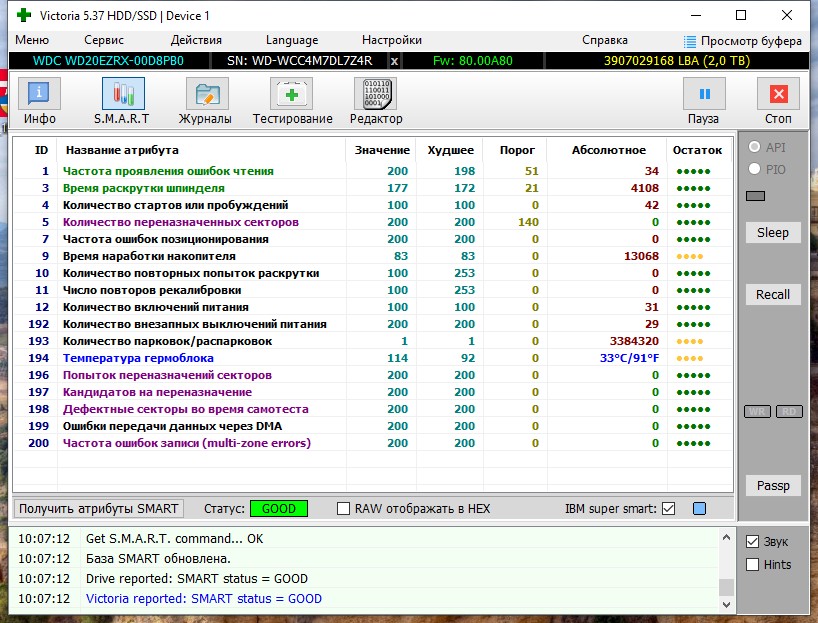Click log line Victoria reported: SMART status = GOOD
Viewport: 818px width, 623px height.
[x=203, y=598]
